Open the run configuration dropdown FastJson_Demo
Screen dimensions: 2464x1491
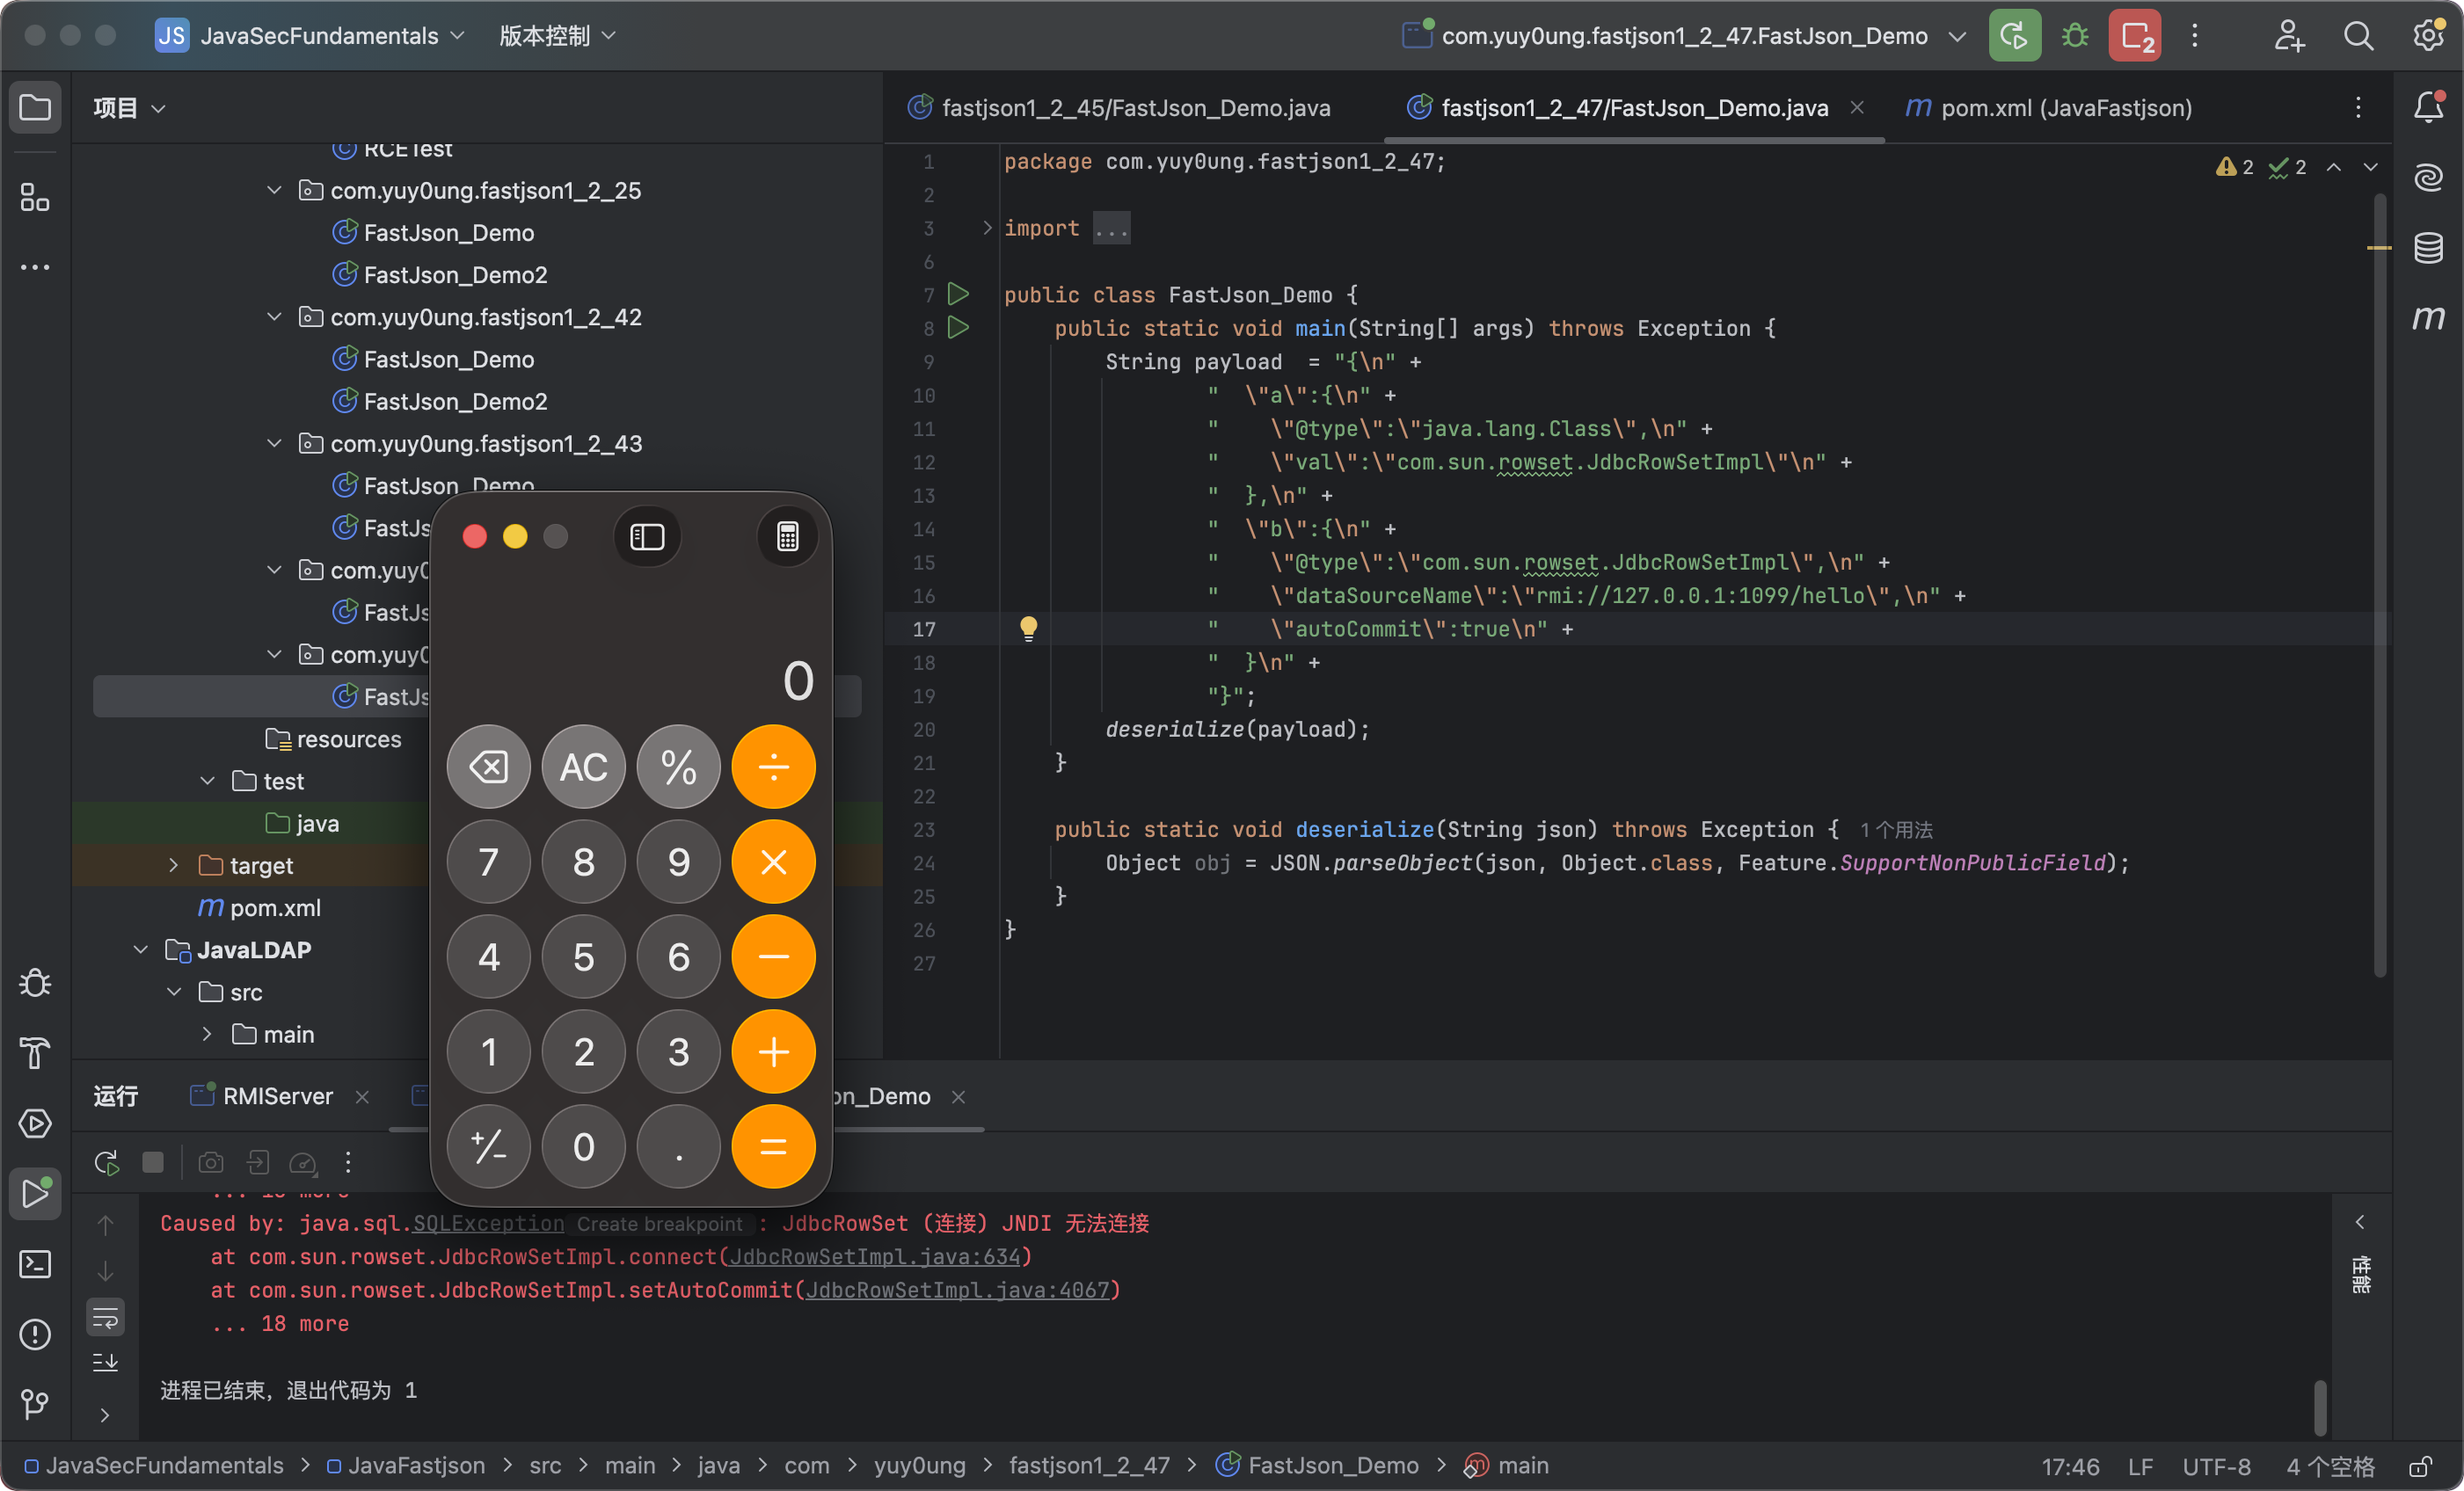pos(1684,36)
